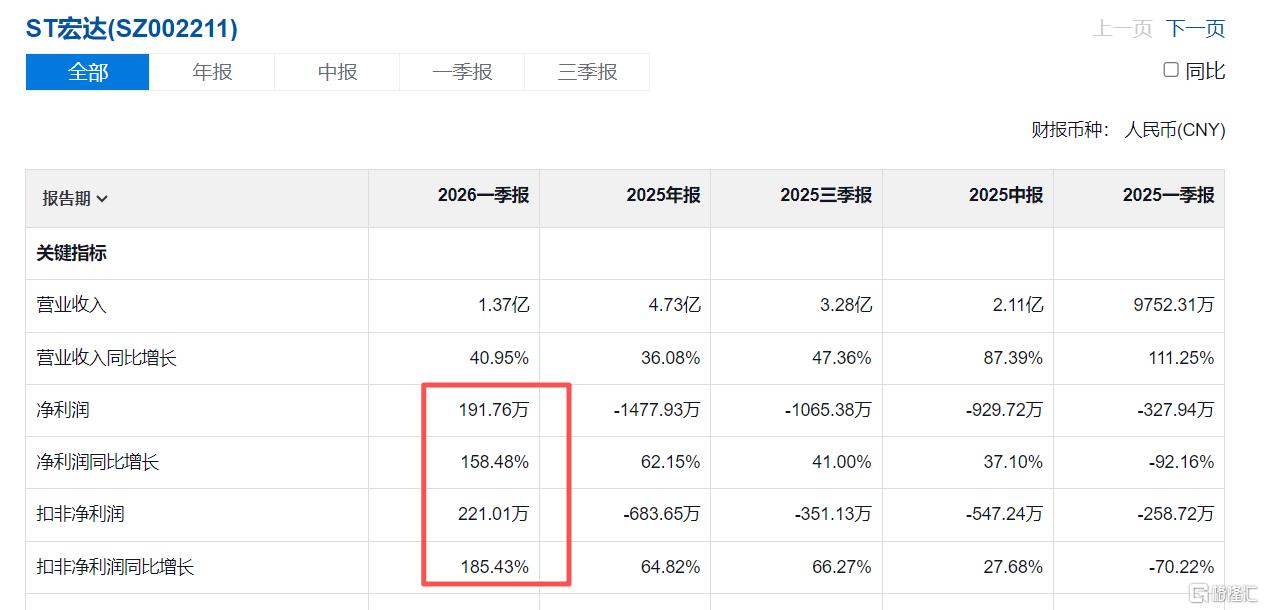Click the 2025一季报 column header

click(1168, 195)
